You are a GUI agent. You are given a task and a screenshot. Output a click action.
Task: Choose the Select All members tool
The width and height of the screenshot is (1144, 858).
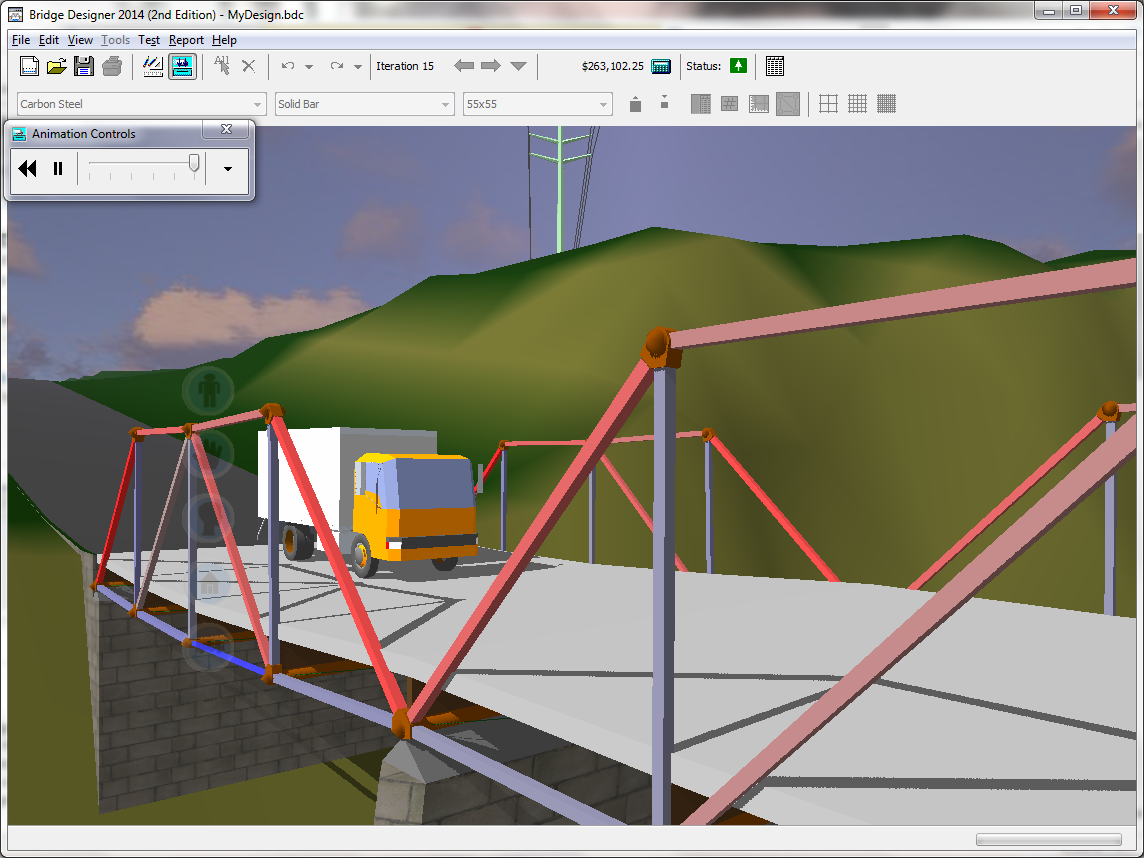[x=222, y=66]
